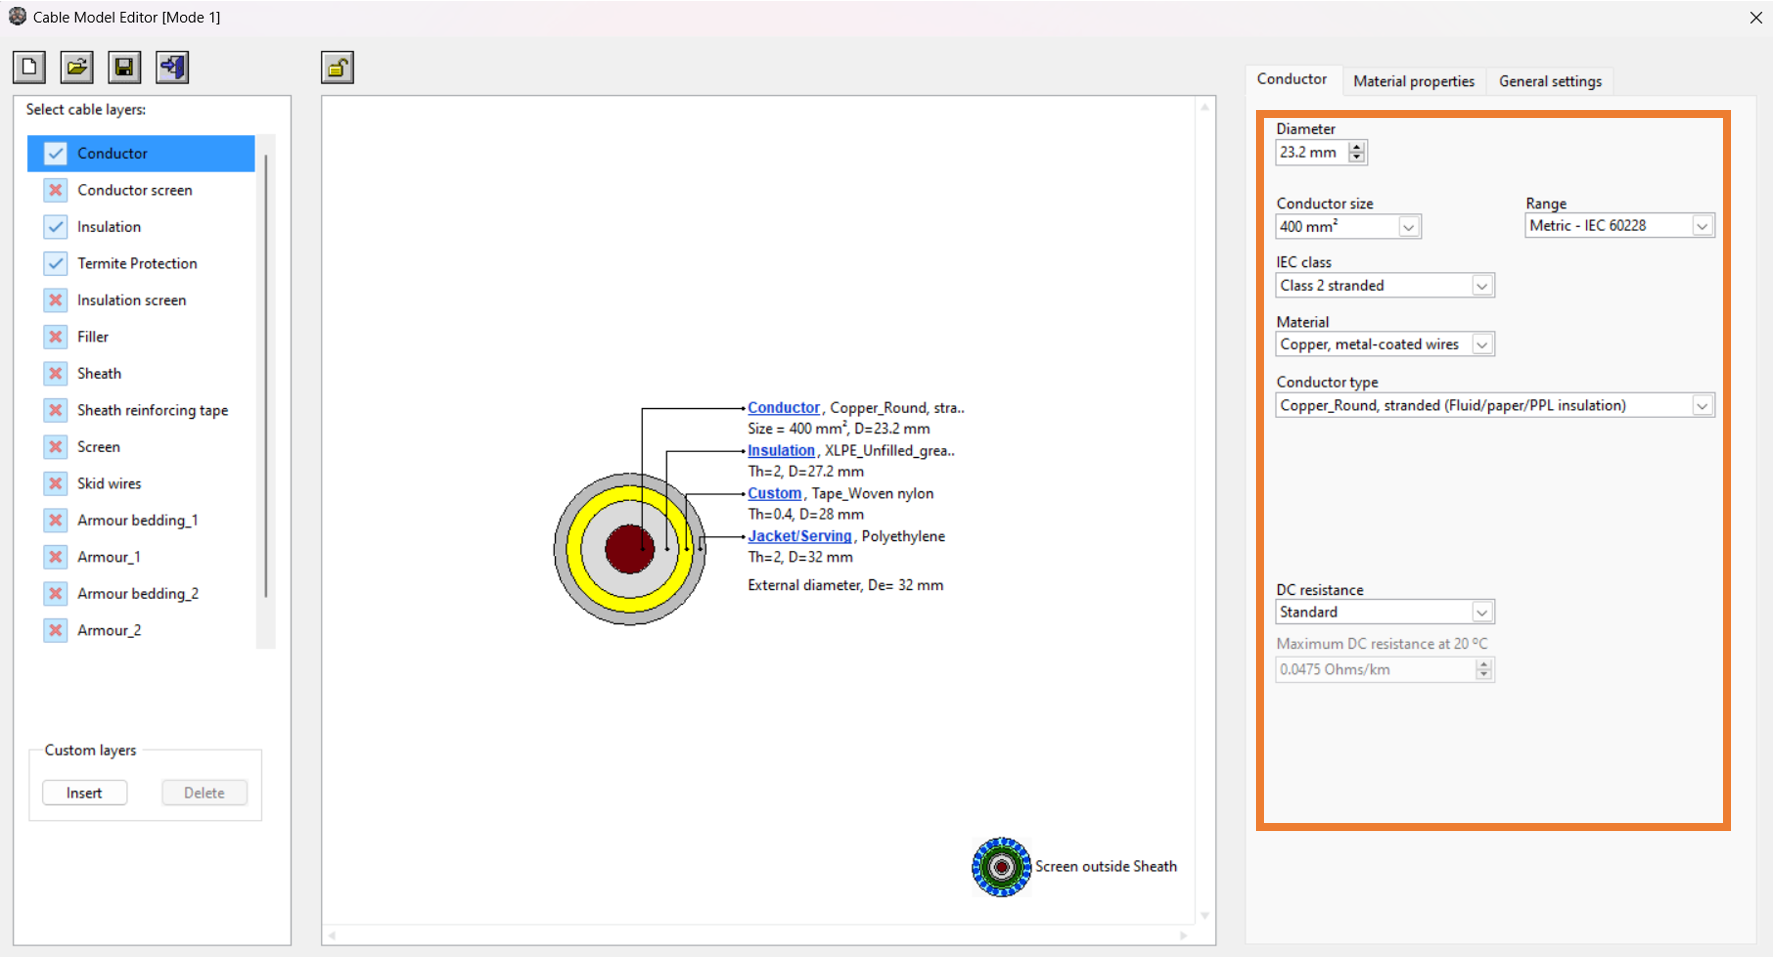Click the unlock padlock icon
The image size is (1773, 957).
tap(337, 68)
